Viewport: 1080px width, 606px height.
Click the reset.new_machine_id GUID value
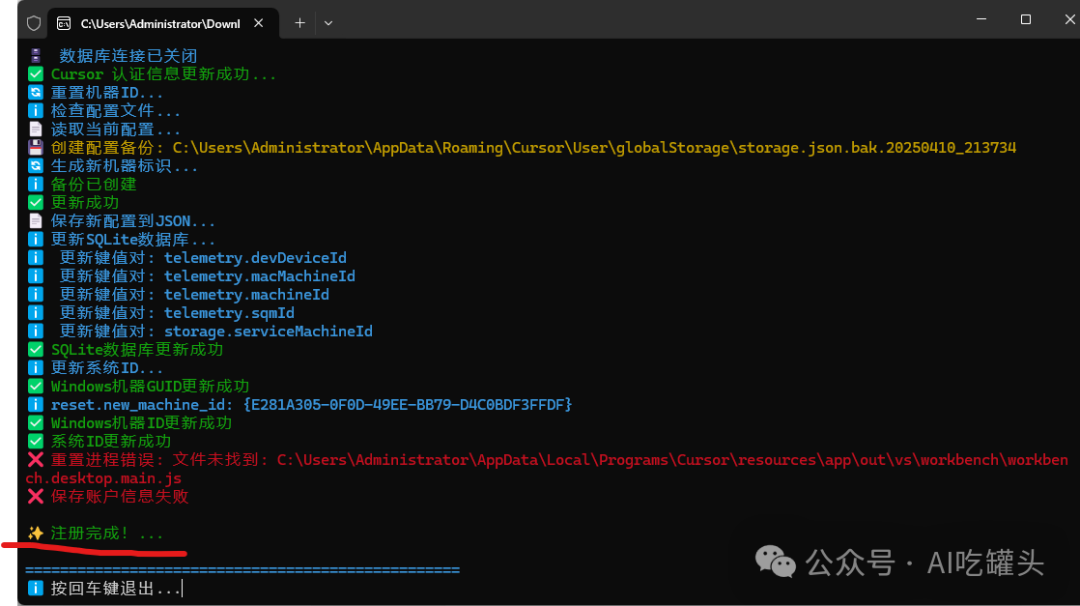click(408, 405)
